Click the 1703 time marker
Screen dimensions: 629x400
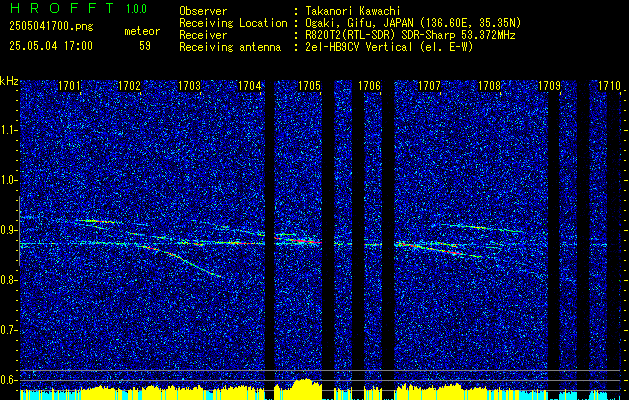[x=189, y=85]
